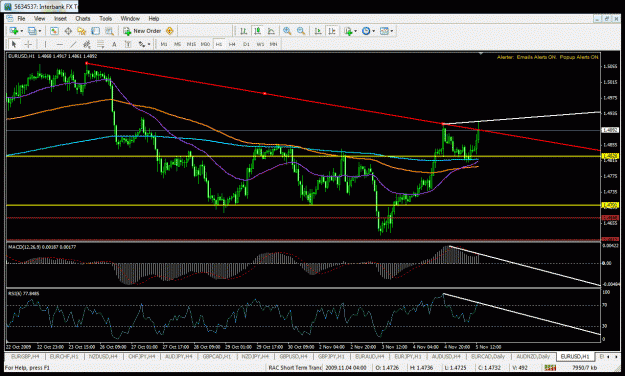Screen dimensions: 625x376
Task: Click the New Order button
Action: pos(142,31)
